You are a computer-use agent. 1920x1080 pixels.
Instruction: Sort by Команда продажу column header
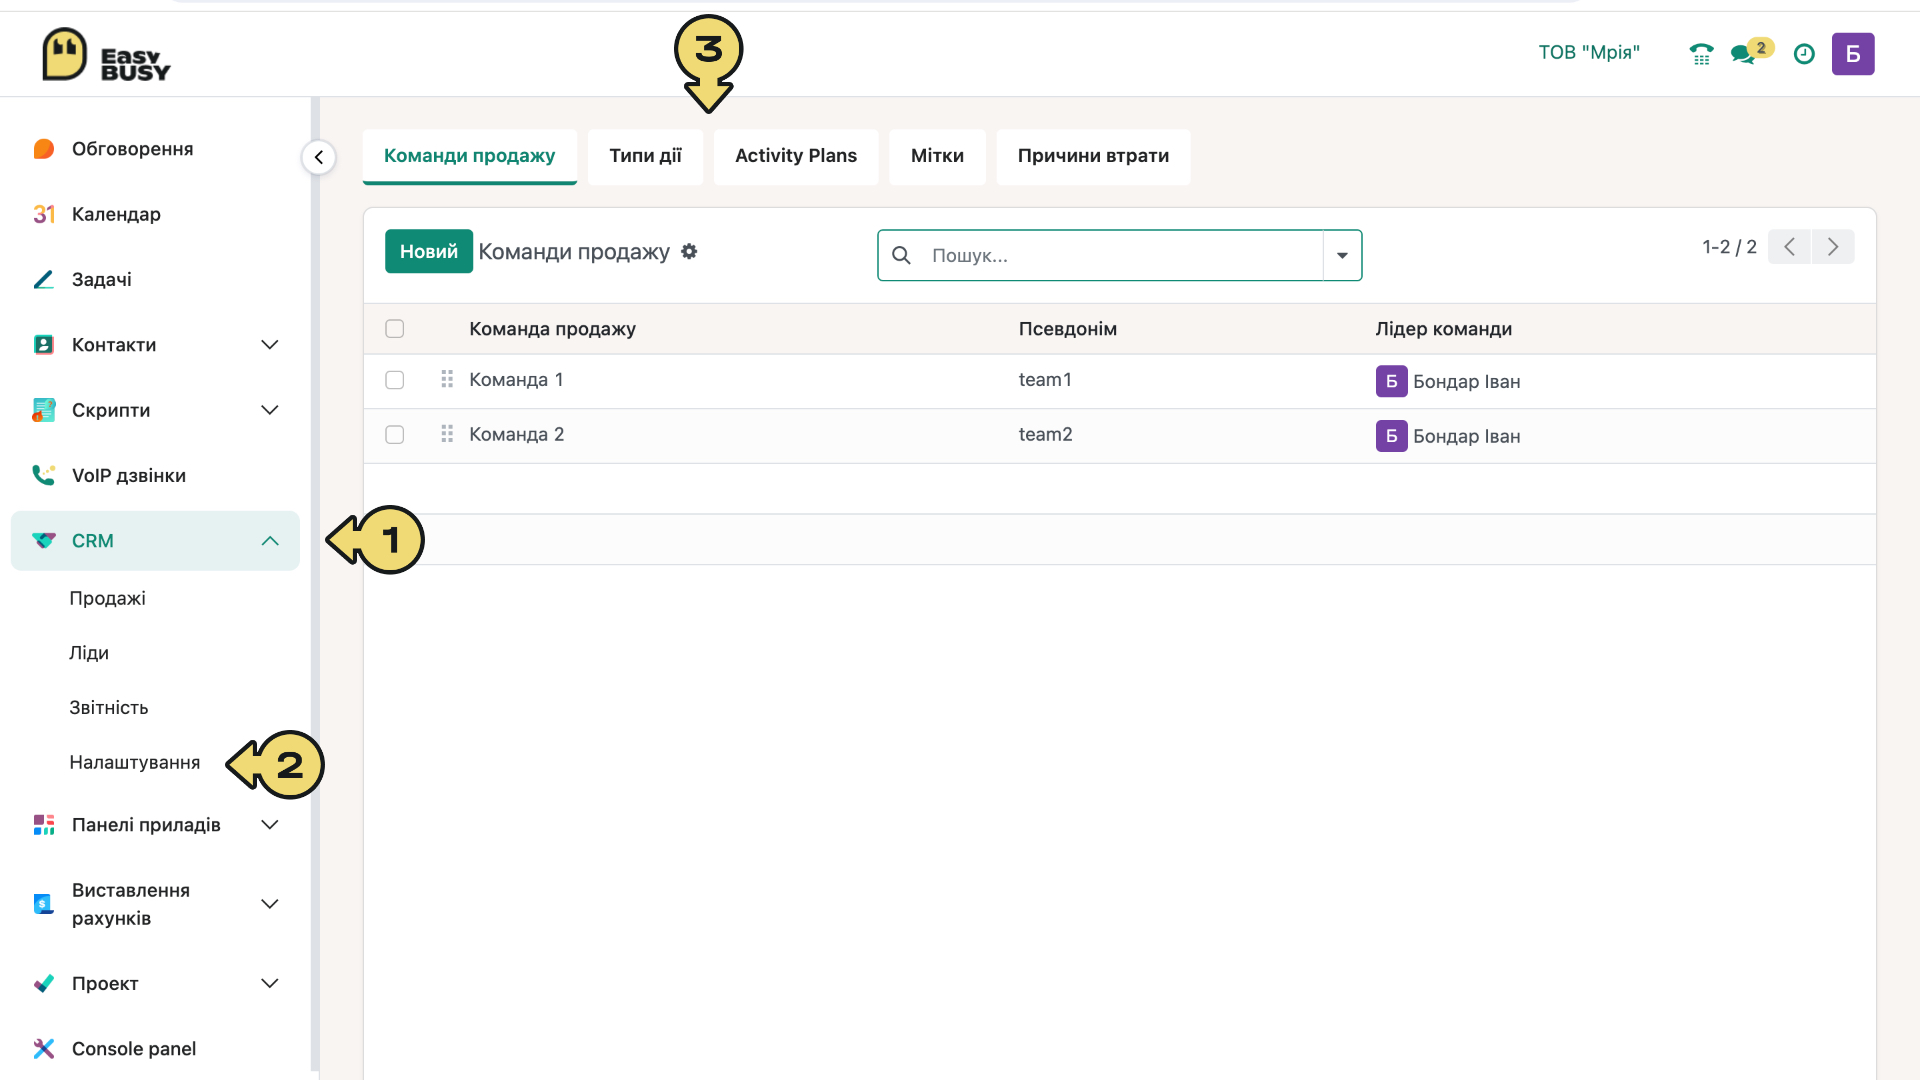552,329
